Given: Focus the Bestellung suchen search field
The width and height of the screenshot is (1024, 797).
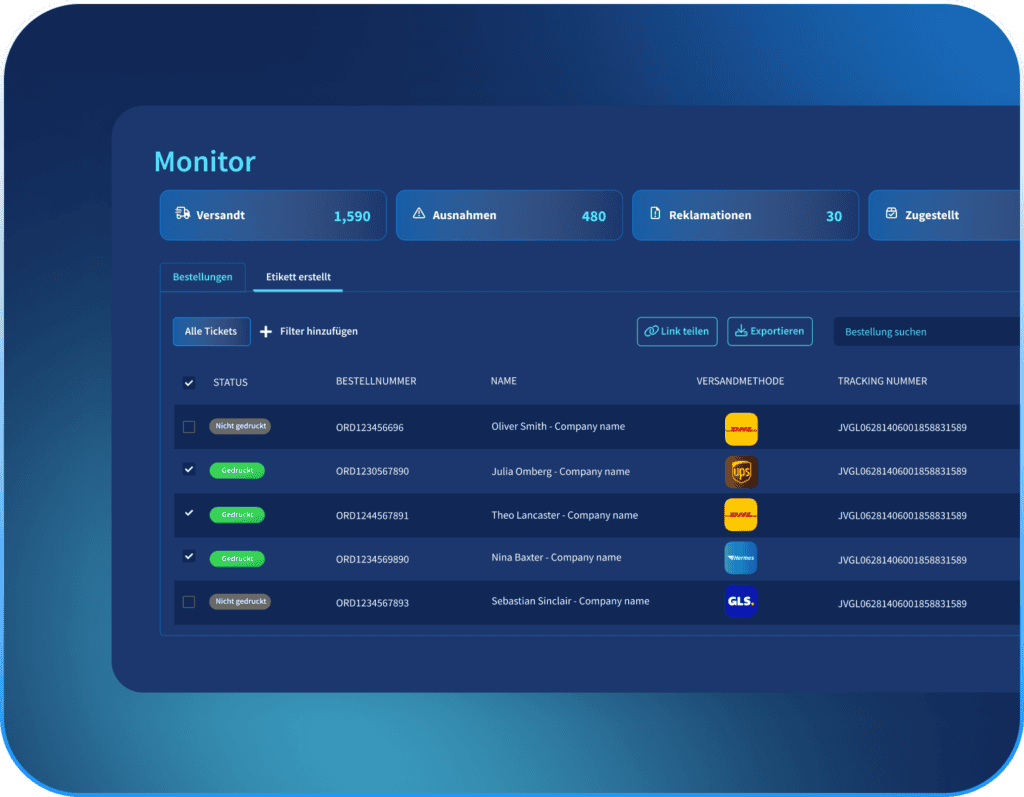Looking at the screenshot, I should point(927,331).
